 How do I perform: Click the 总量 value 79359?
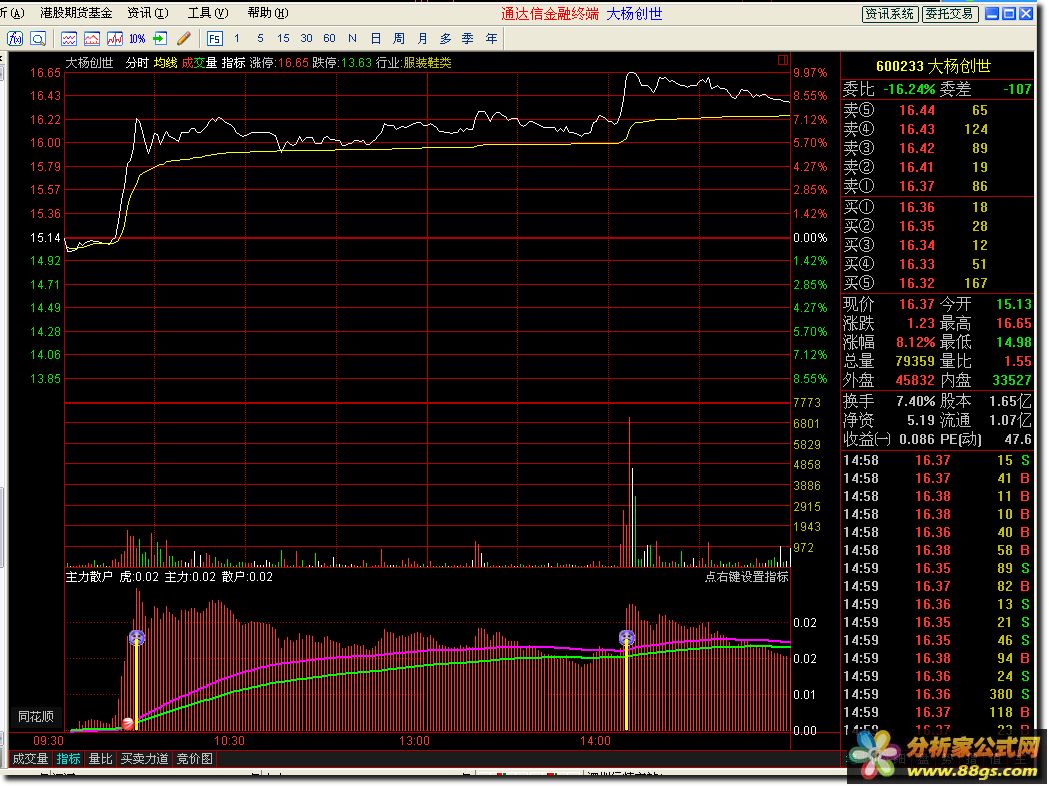point(915,361)
